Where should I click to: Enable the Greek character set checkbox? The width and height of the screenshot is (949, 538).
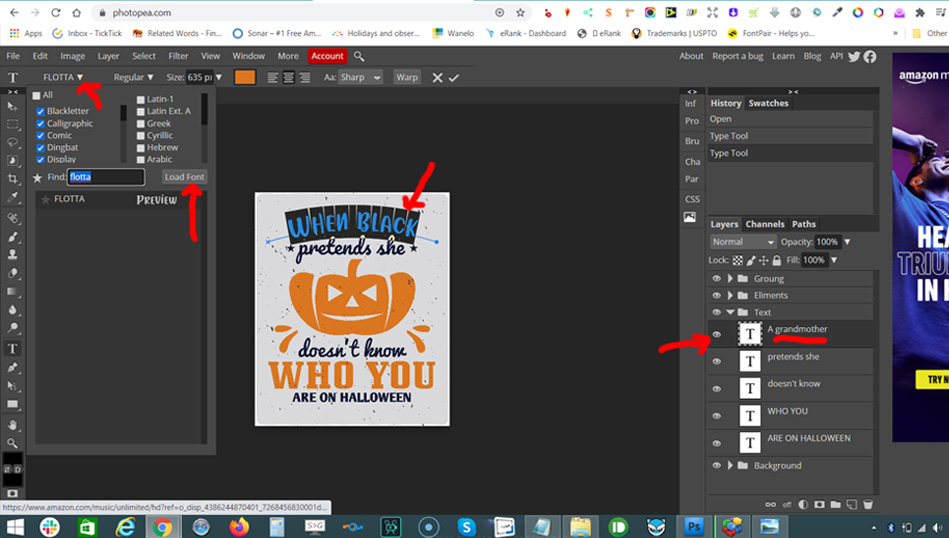point(141,123)
